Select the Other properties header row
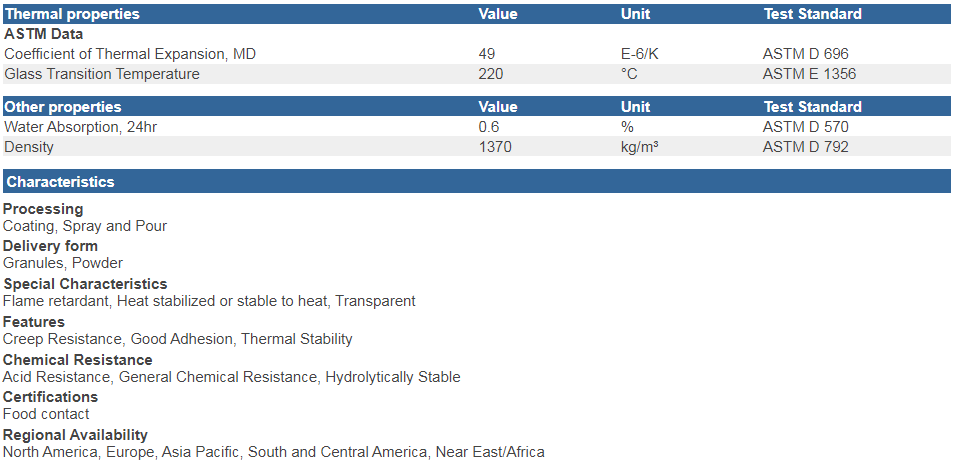The image size is (953, 473). pos(476,106)
